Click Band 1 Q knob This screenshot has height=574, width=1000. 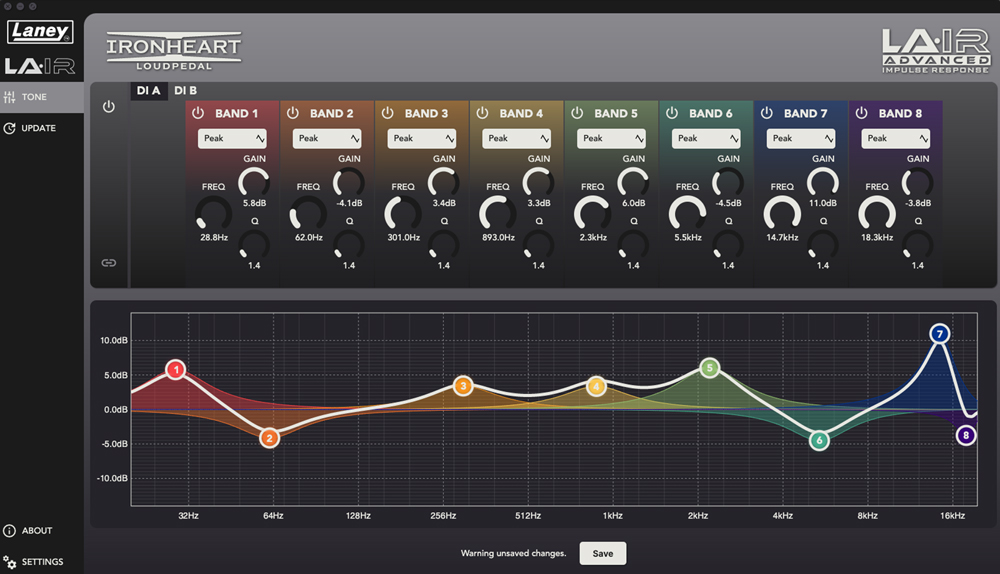coord(254,245)
